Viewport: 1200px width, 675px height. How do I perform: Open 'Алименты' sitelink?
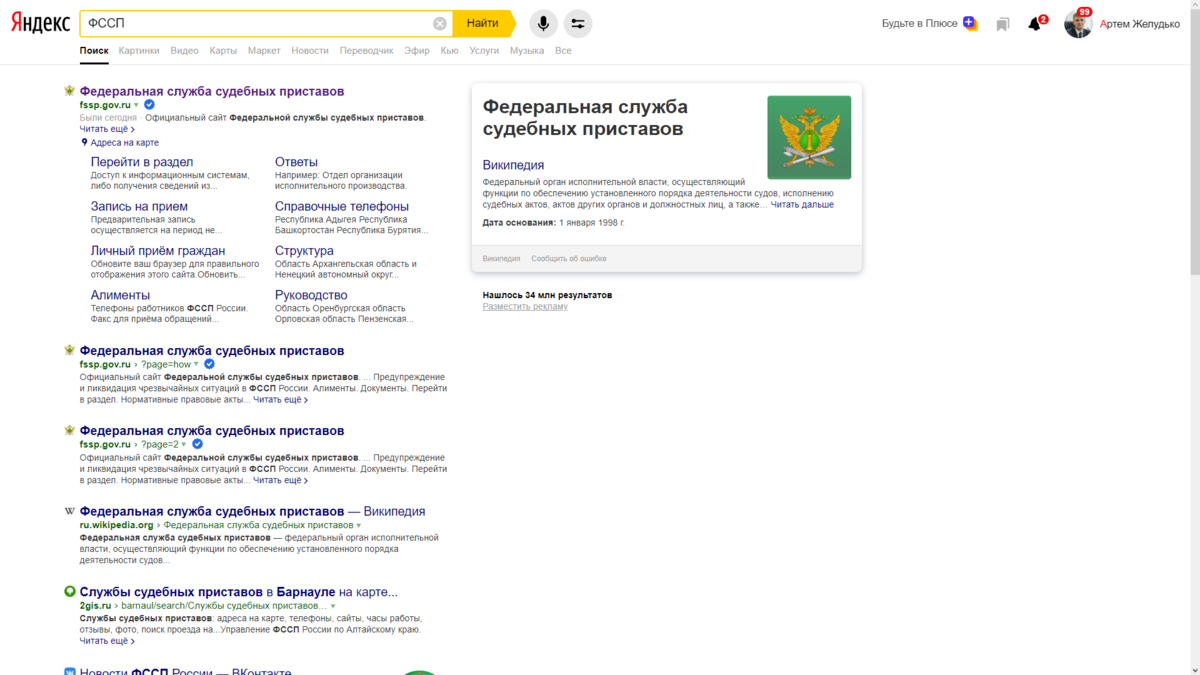(x=120, y=295)
